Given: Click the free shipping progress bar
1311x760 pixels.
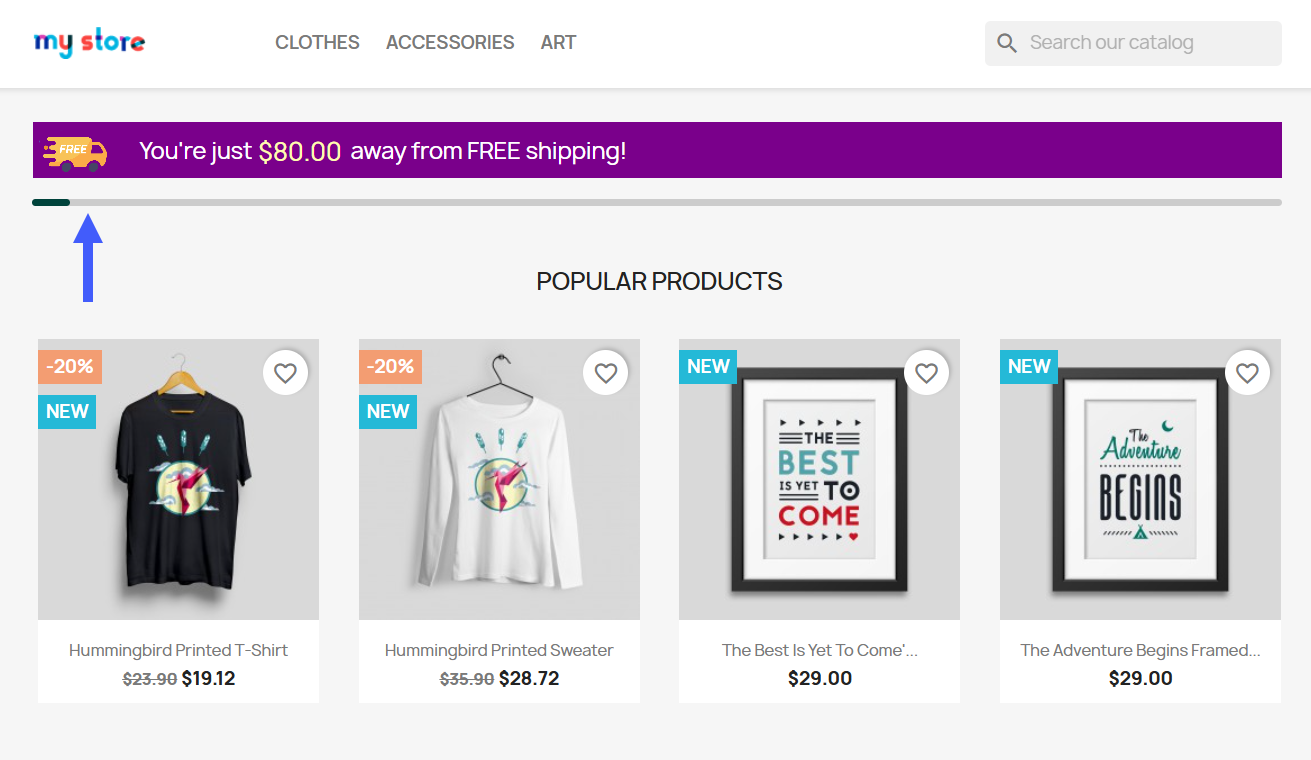Looking at the screenshot, I should pyautogui.click(x=657, y=202).
